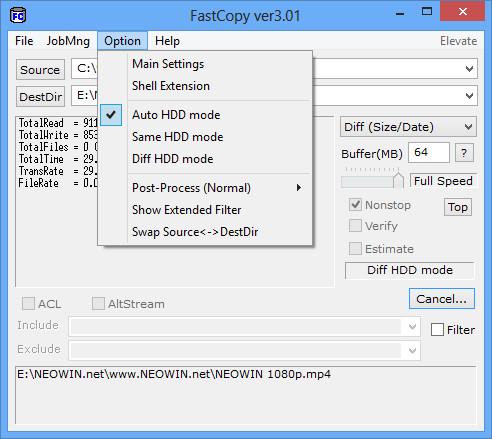Image resolution: width=492 pixels, height=439 pixels.
Task: Close the FastCopy window
Action: (463, 12)
